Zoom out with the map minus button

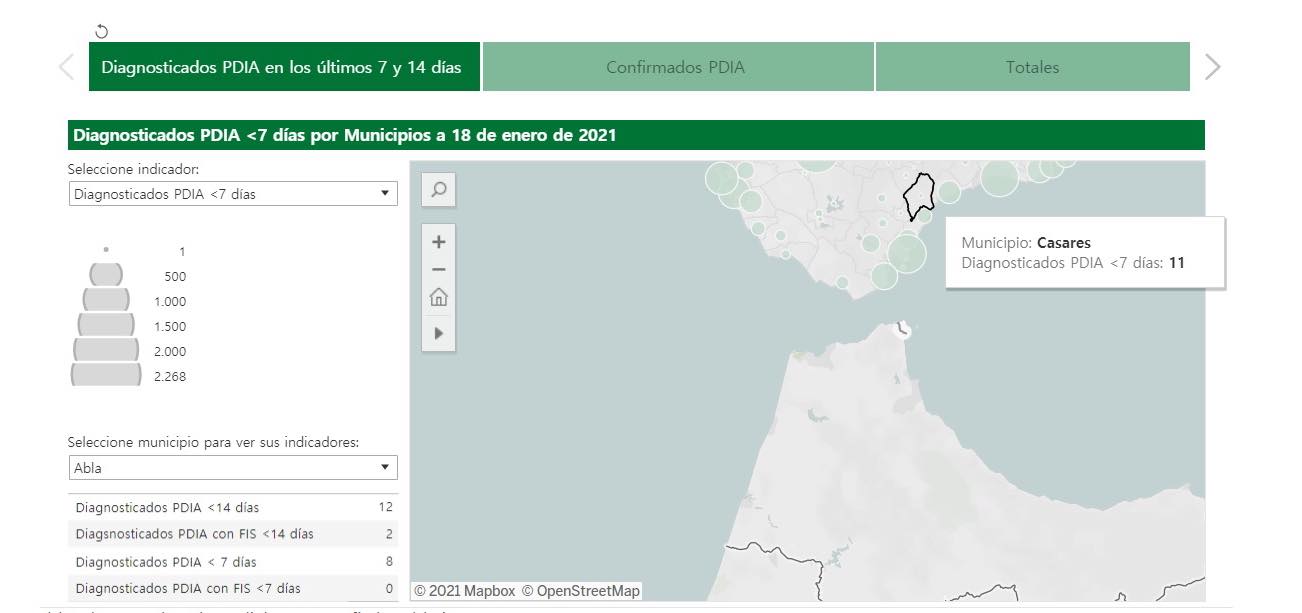438,269
